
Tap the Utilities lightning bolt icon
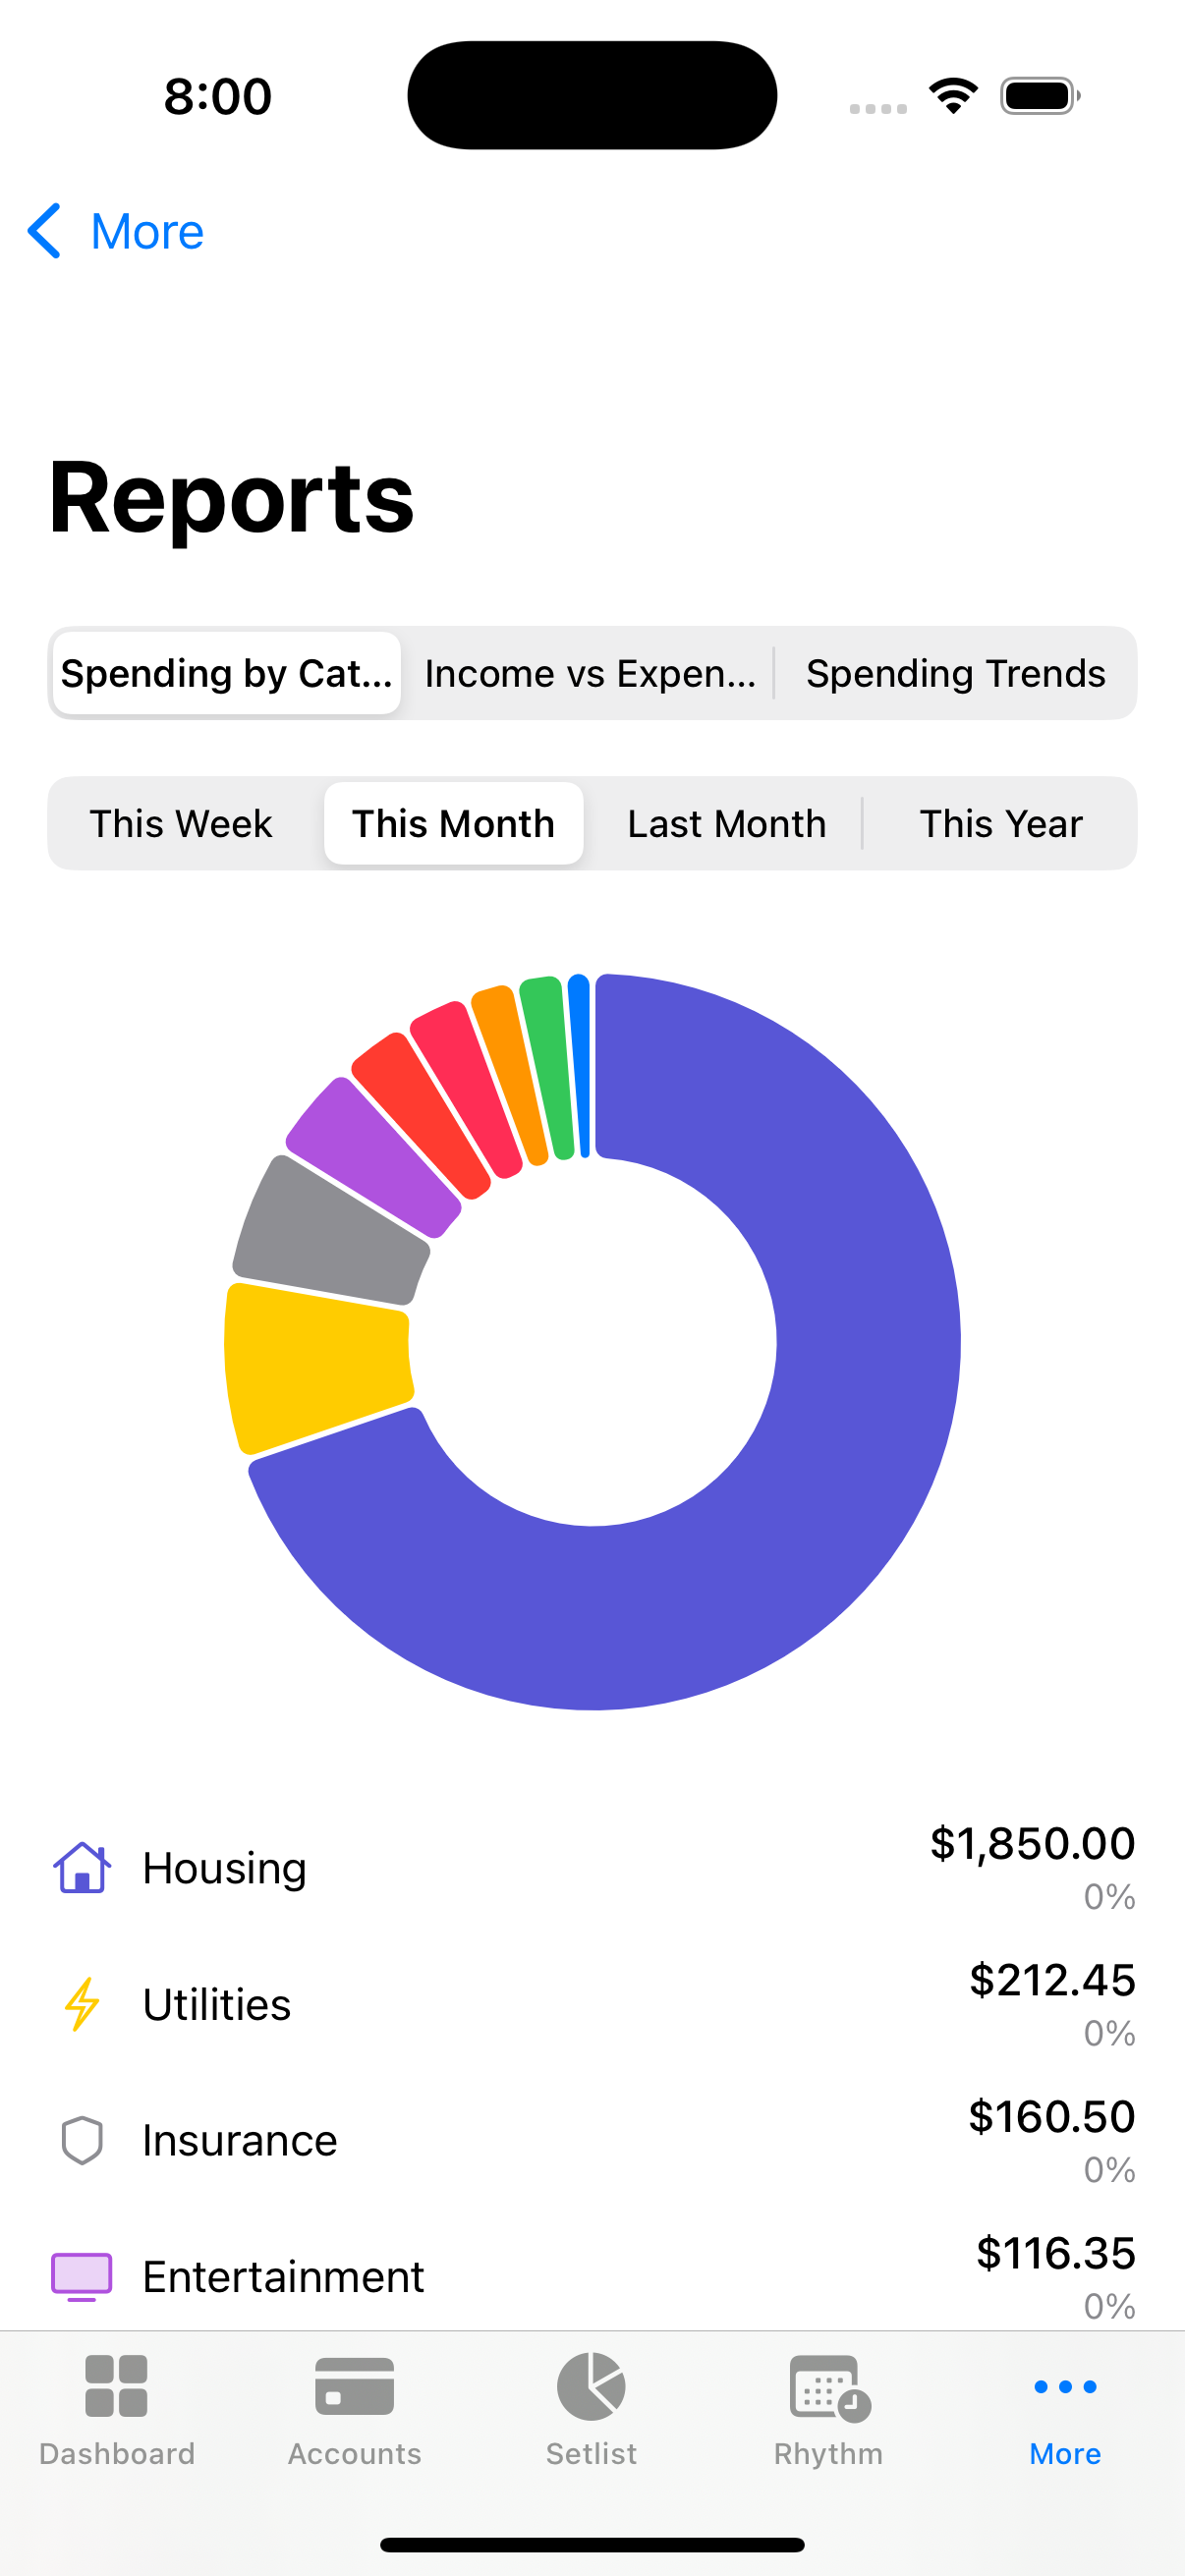tap(82, 2004)
